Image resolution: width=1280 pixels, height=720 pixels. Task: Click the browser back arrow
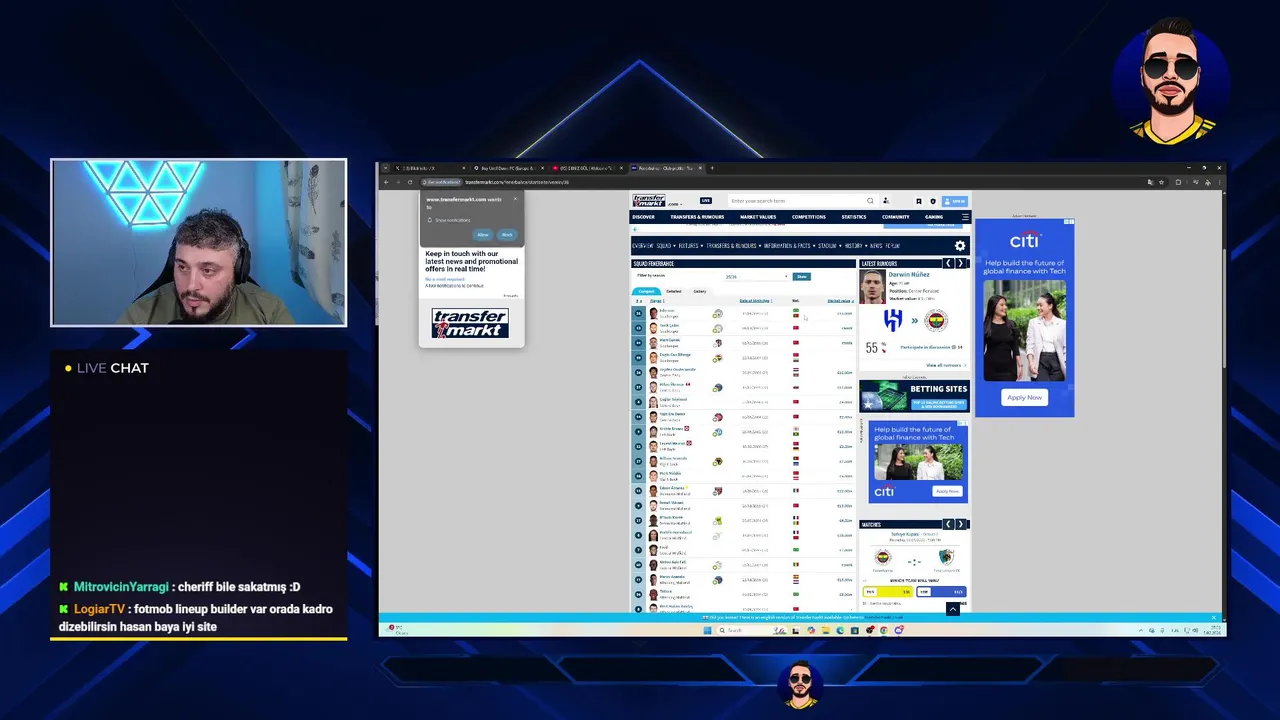coord(386,182)
